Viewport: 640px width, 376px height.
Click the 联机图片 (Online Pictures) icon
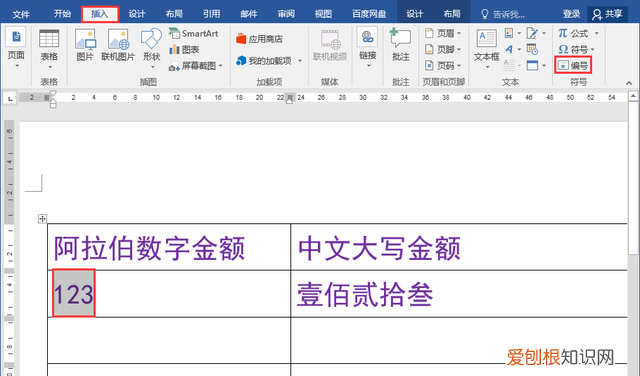[118, 45]
